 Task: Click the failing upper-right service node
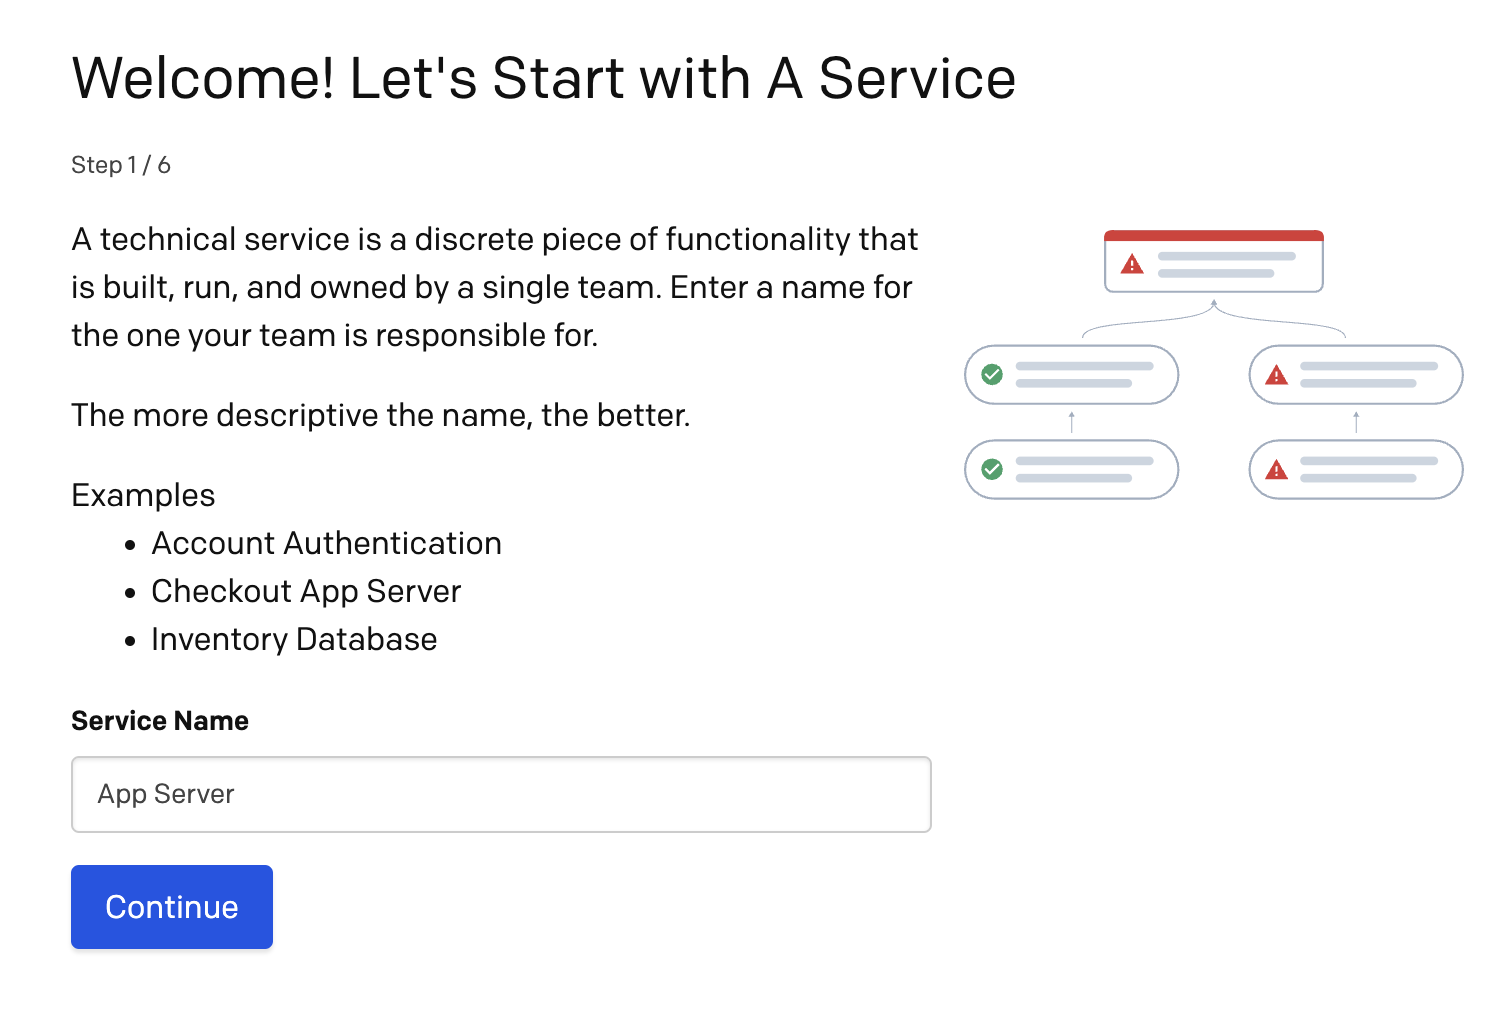point(1355,375)
